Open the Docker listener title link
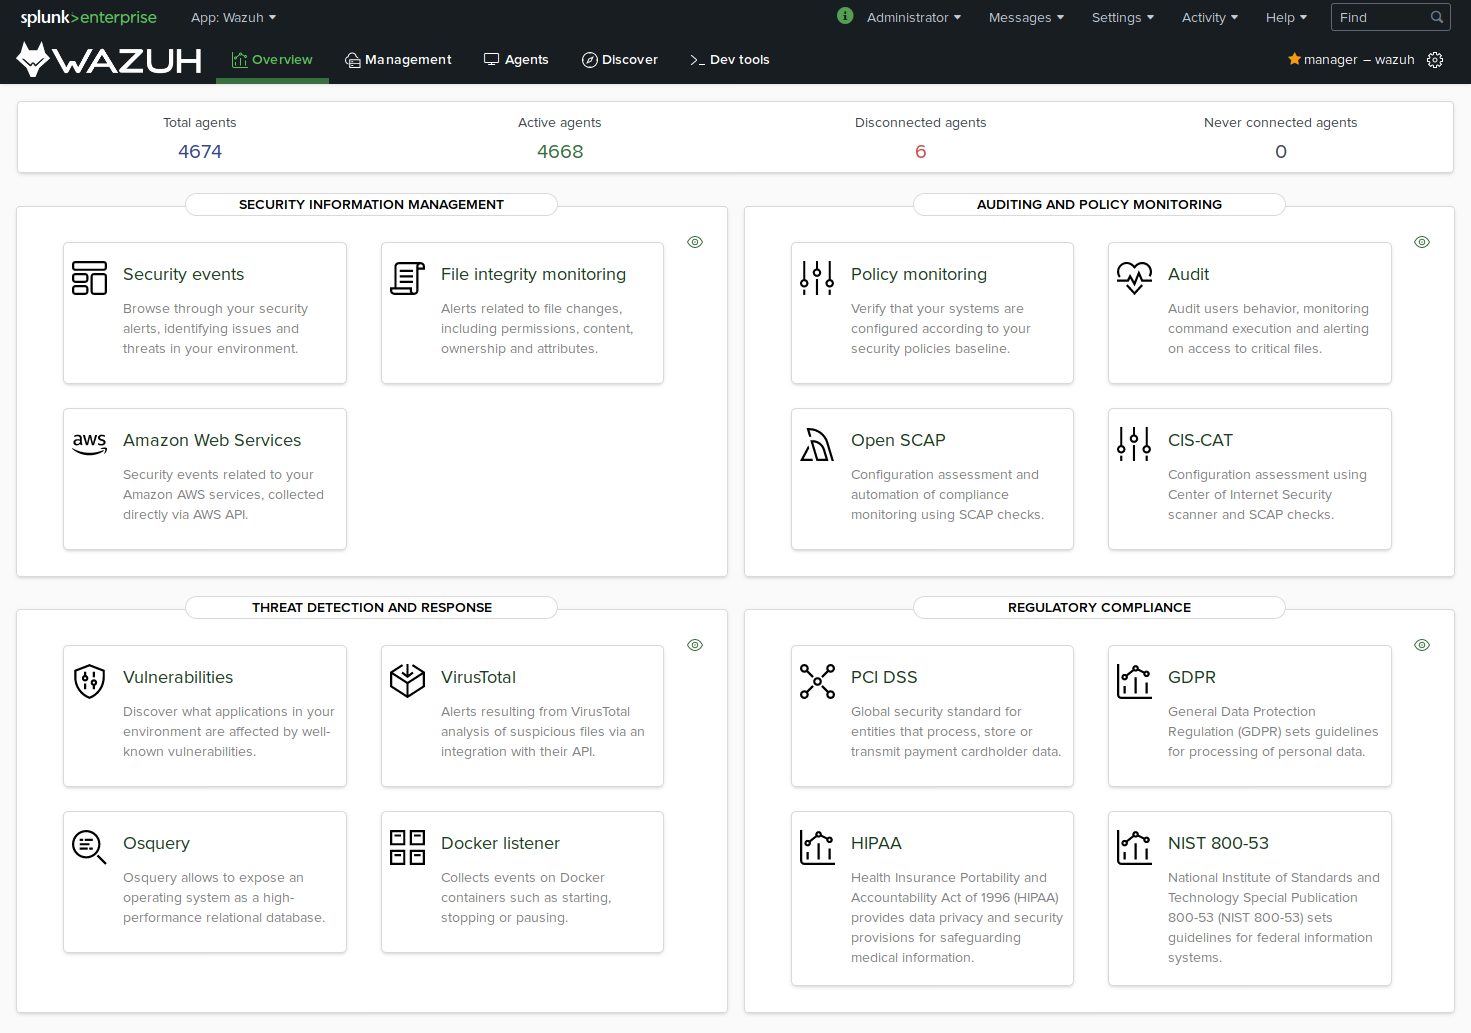This screenshot has width=1471, height=1033. tap(500, 843)
